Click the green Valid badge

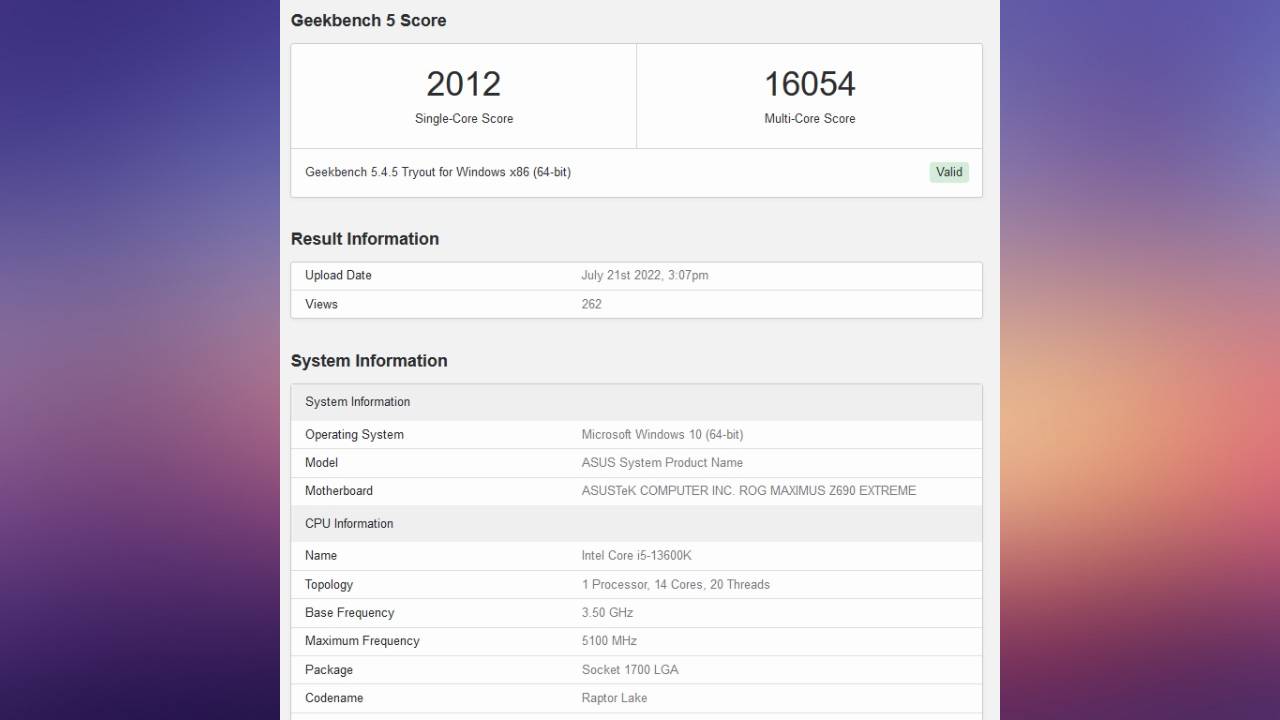point(949,172)
